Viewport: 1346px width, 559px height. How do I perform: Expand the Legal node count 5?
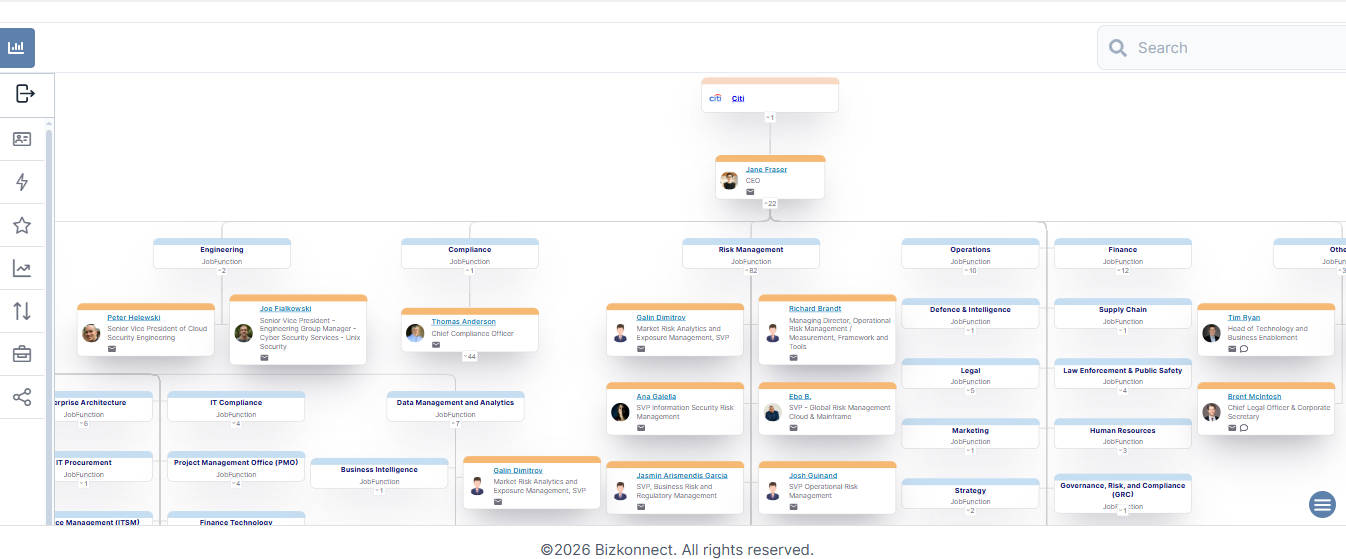point(970,391)
